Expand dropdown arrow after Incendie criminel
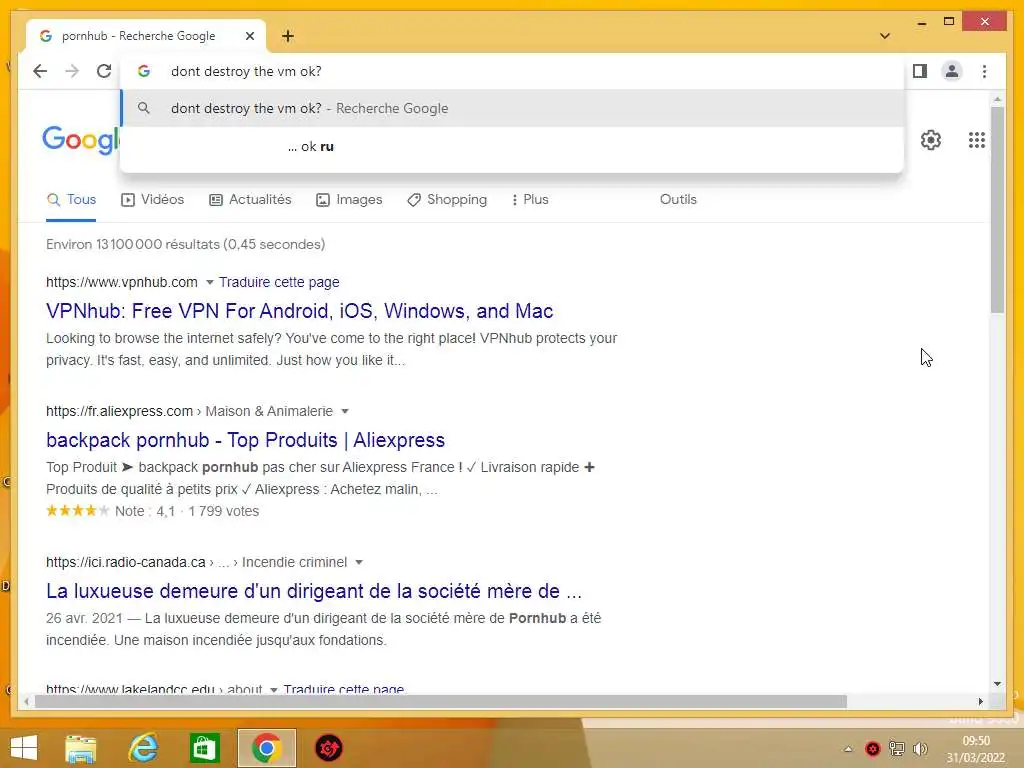The image size is (1024, 768). pyautogui.click(x=359, y=562)
